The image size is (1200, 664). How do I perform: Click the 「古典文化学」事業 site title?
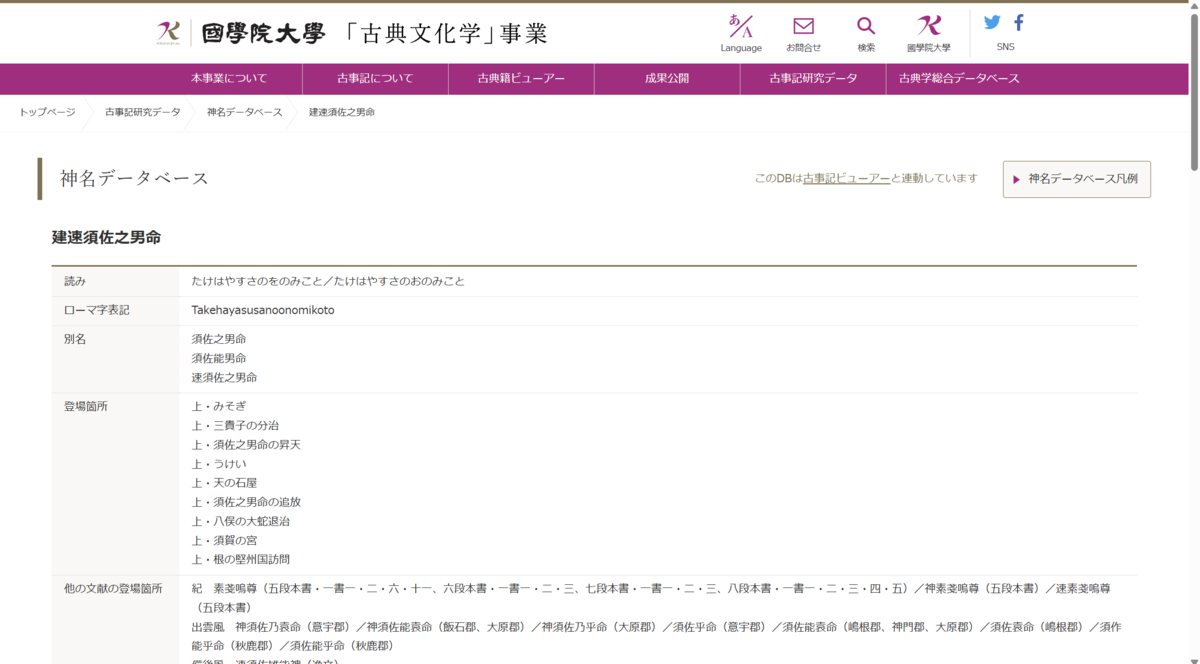coord(446,33)
